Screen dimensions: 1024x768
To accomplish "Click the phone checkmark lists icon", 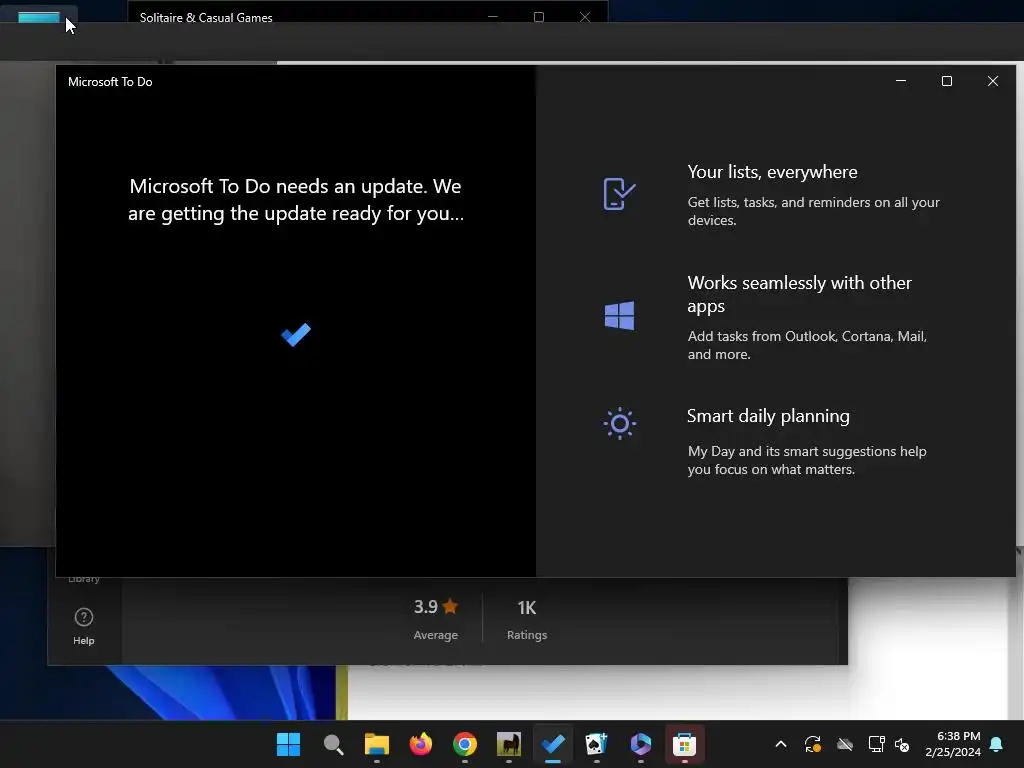I will 619,194.
